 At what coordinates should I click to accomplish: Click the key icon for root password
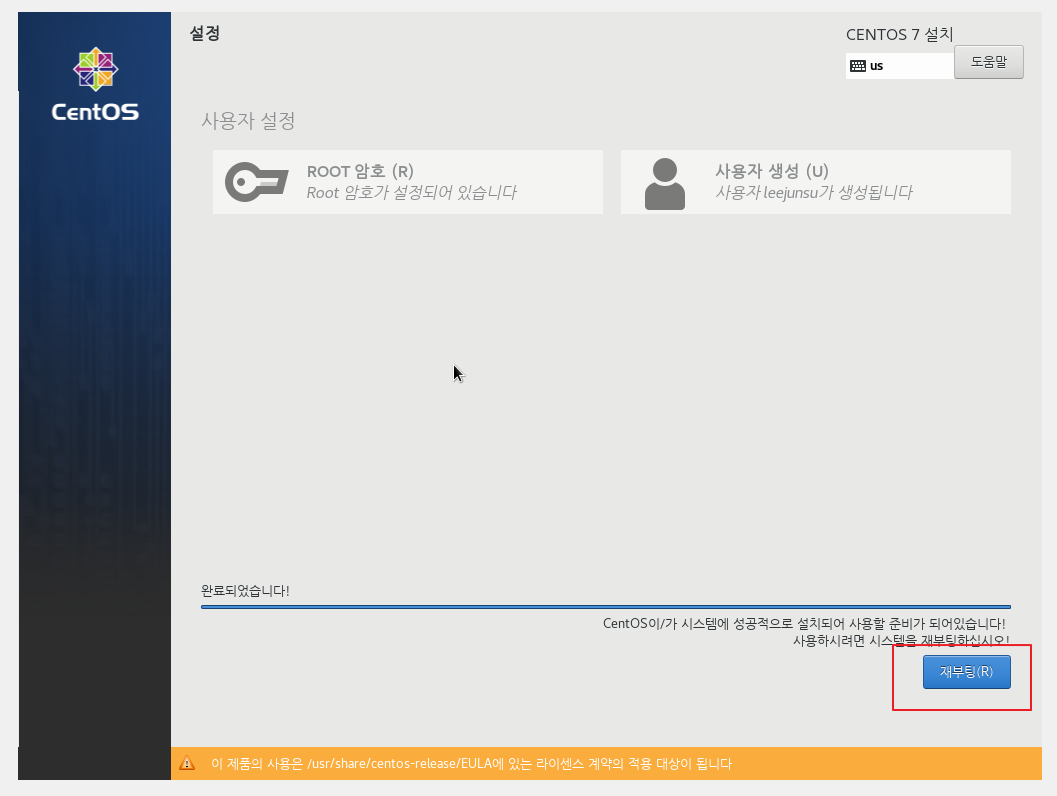[x=257, y=182]
